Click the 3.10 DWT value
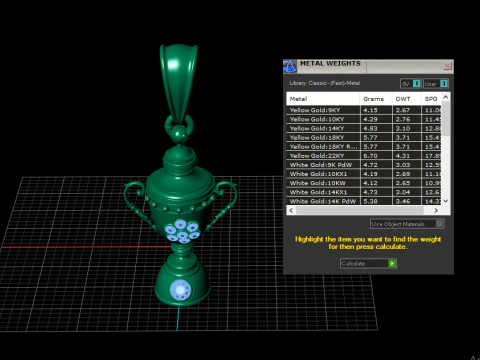Viewport: 480px width, 360px height. [403, 128]
